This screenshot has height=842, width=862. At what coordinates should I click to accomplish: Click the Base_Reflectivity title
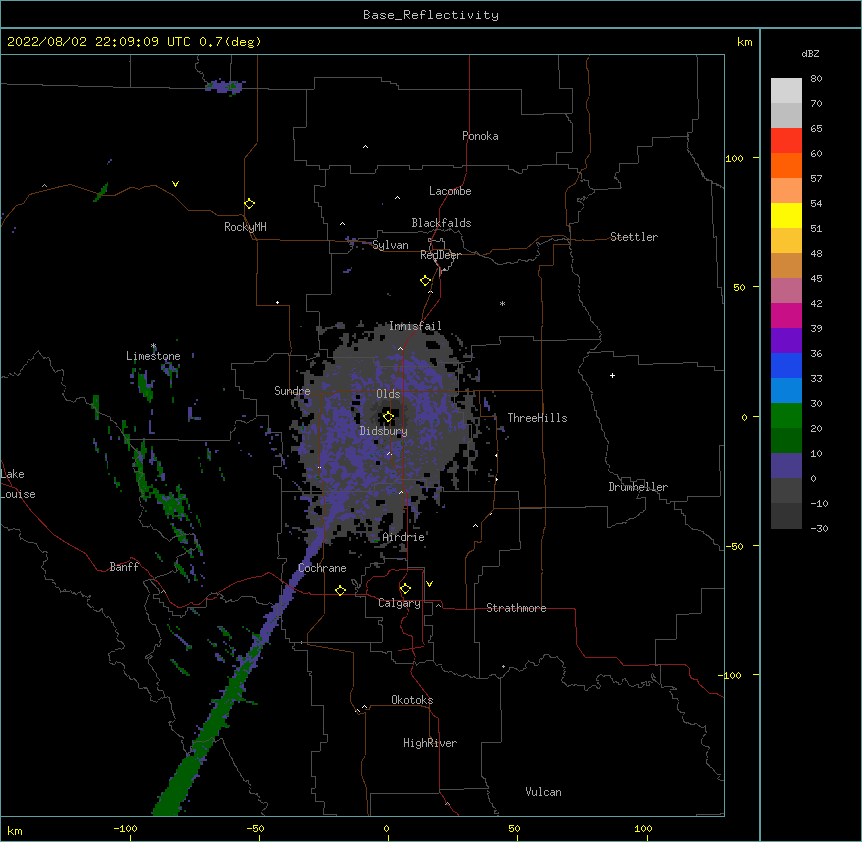(x=431, y=15)
